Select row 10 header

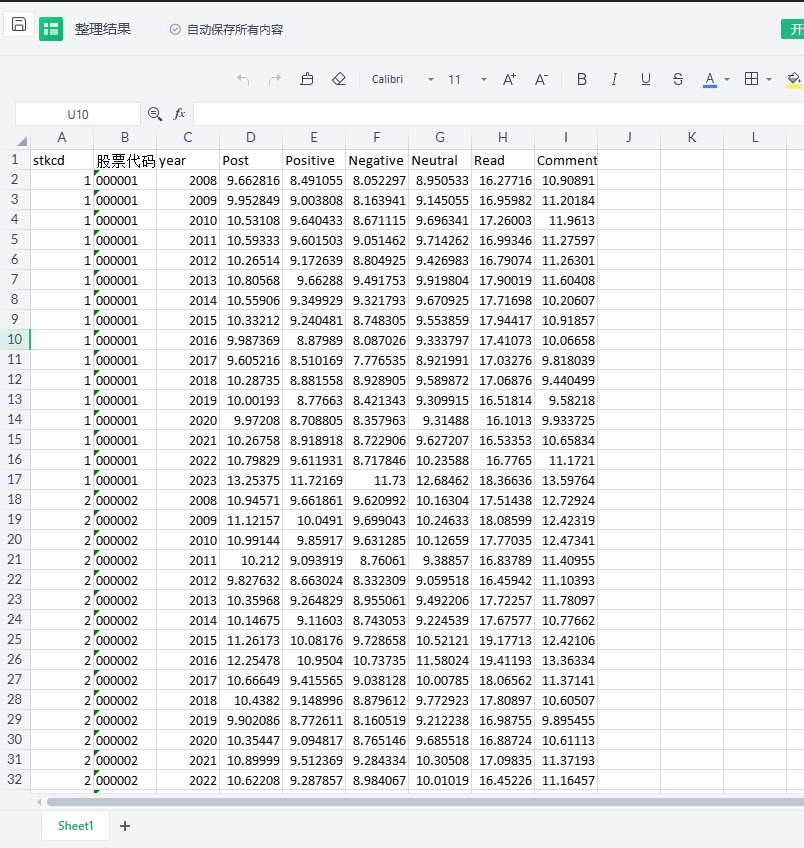coord(15,339)
